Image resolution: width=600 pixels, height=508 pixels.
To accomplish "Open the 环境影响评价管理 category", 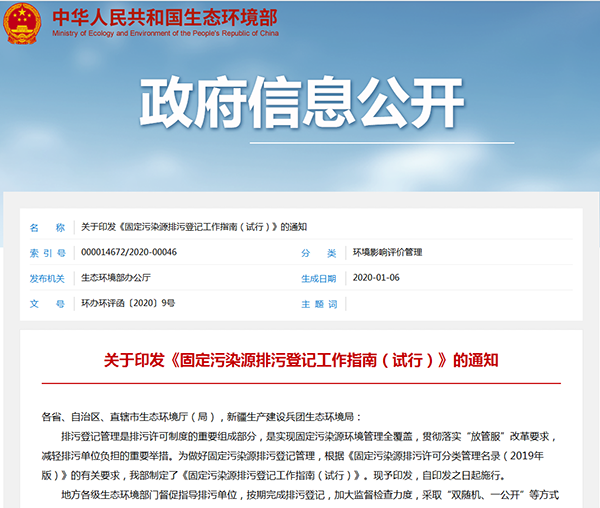I will 387,252.
